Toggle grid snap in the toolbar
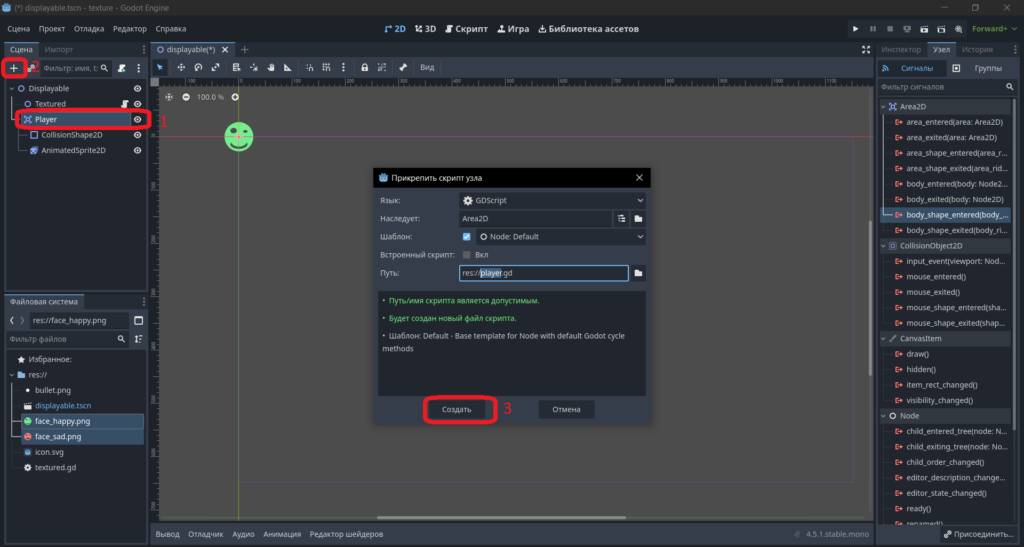This screenshot has width=1024, height=547. (326, 67)
